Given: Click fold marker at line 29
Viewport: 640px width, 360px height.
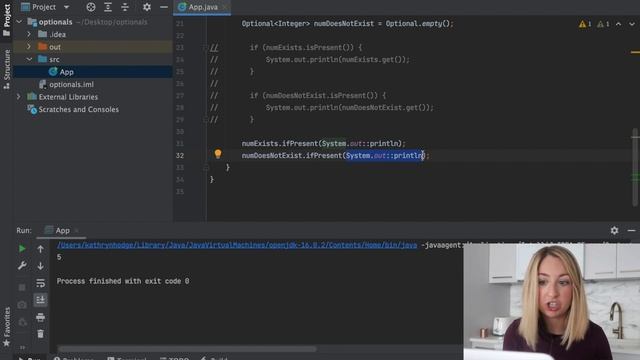Looking at the screenshot, I should 205,120.
